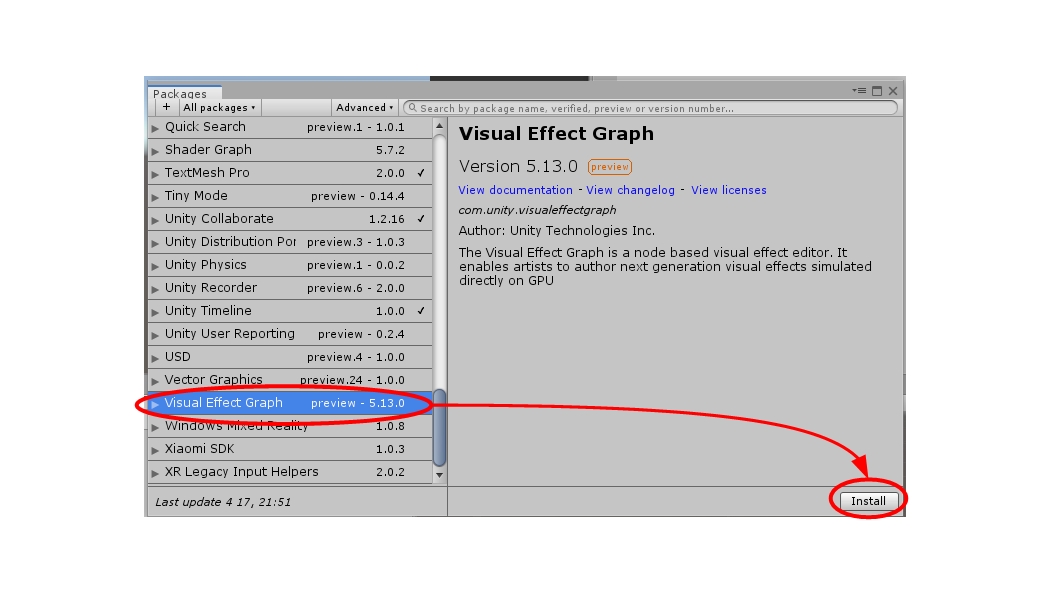Viewport: 1058px width, 595px height.
Task: Click the com.unity.visualeffectgraph package name
Action: (x=537, y=210)
